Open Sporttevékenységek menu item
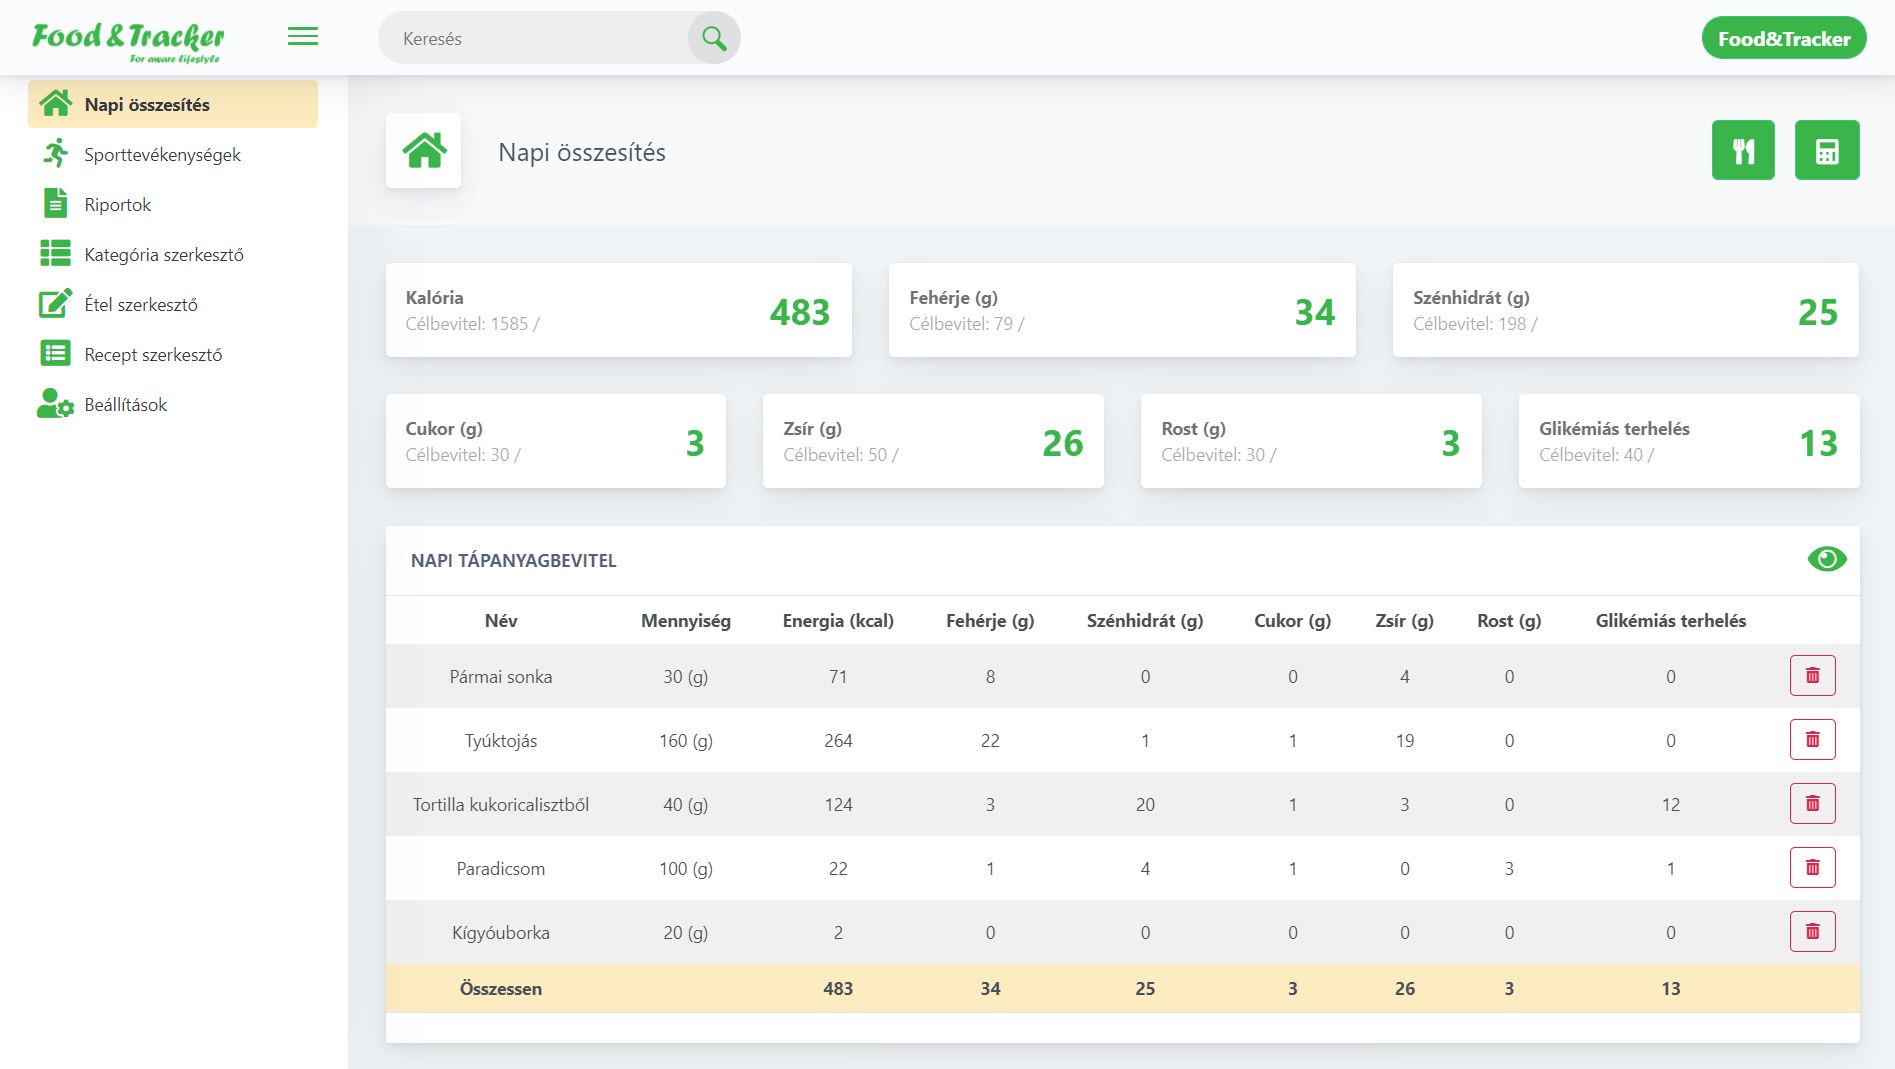1895x1069 pixels. 173,154
